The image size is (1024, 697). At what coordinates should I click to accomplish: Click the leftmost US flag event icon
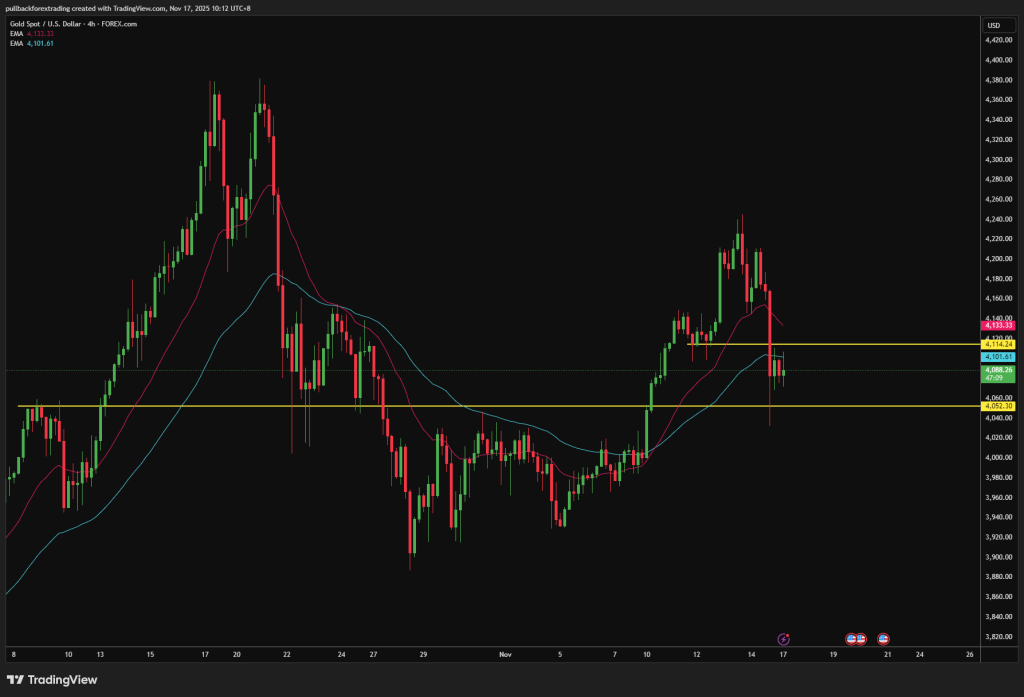click(x=852, y=638)
